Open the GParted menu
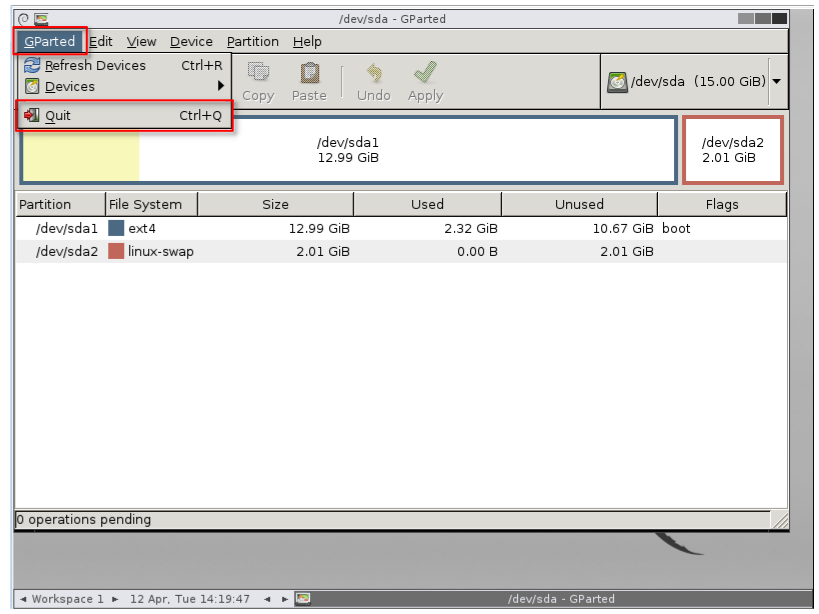The width and height of the screenshot is (819, 614). coord(50,41)
